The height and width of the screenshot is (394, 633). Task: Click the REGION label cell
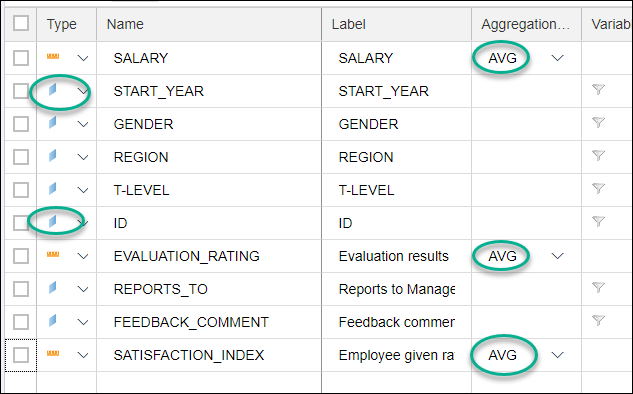(x=396, y=157)
